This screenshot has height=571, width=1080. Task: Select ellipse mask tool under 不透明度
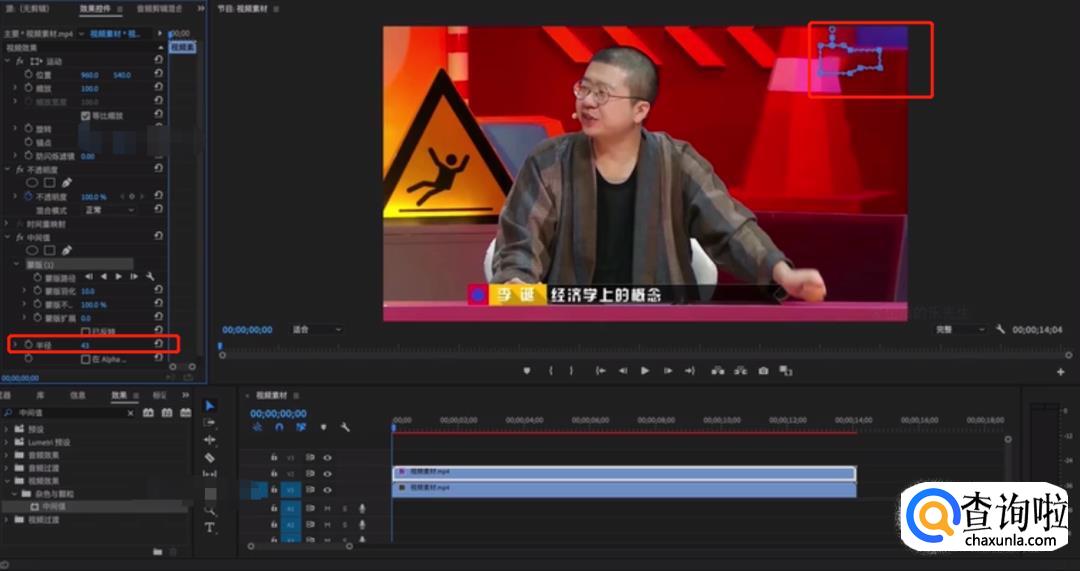pos(32,183)
